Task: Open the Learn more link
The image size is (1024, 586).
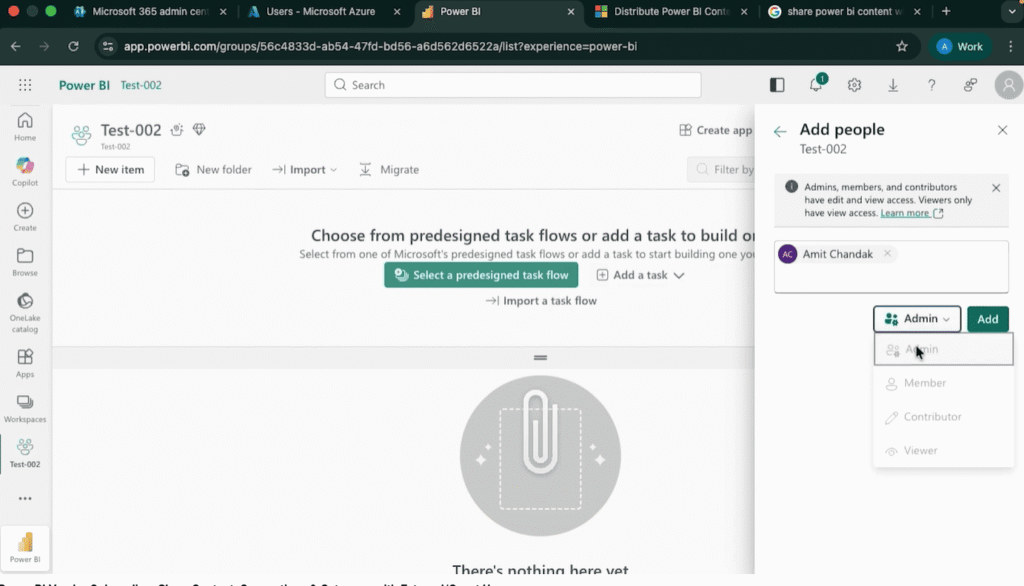Action: click(x=904, y=213)
